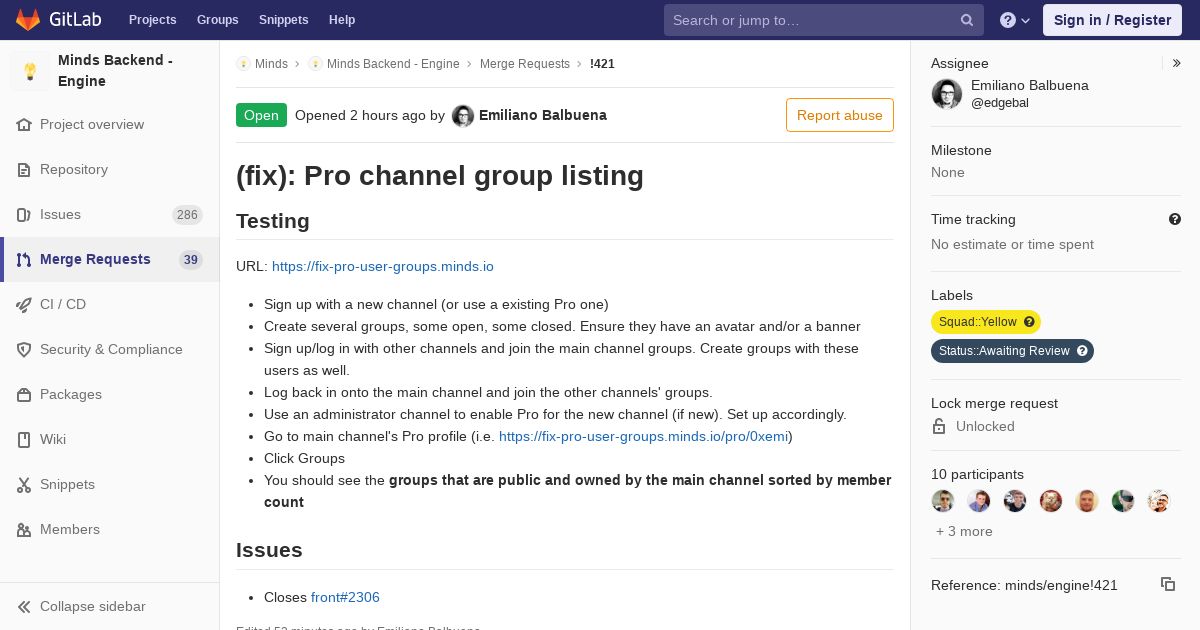Image resolution: width=1200 pixels, height=630 pixels.
Task: Show the + 3 more participants
Action: click(964, 531)
